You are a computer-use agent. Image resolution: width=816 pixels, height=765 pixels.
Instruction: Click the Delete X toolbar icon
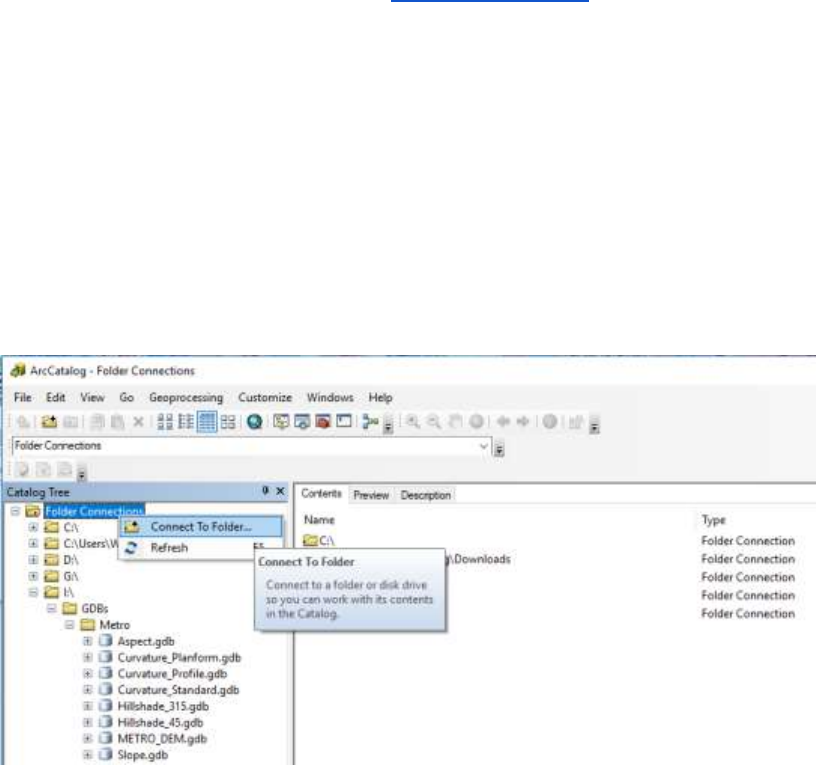coord(138,422)
